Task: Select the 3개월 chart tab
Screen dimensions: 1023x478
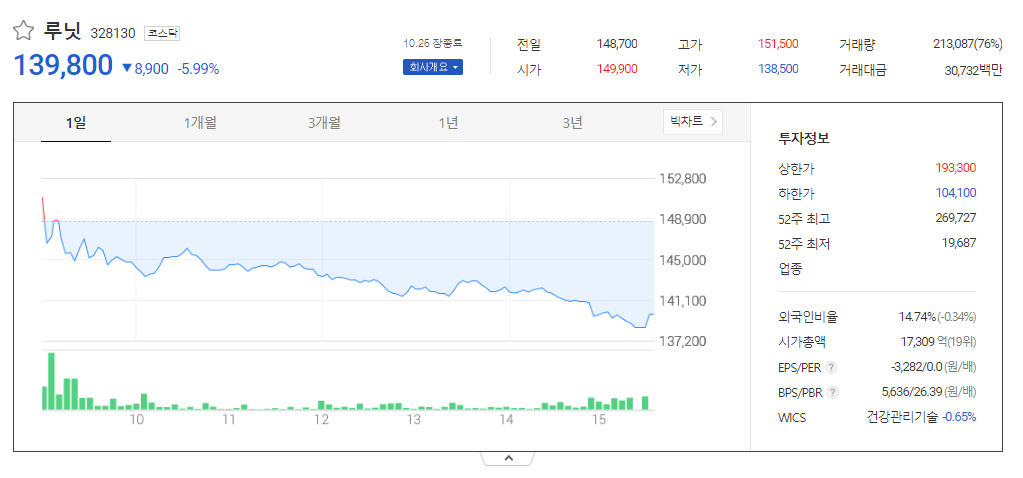Action: [324, 123]
